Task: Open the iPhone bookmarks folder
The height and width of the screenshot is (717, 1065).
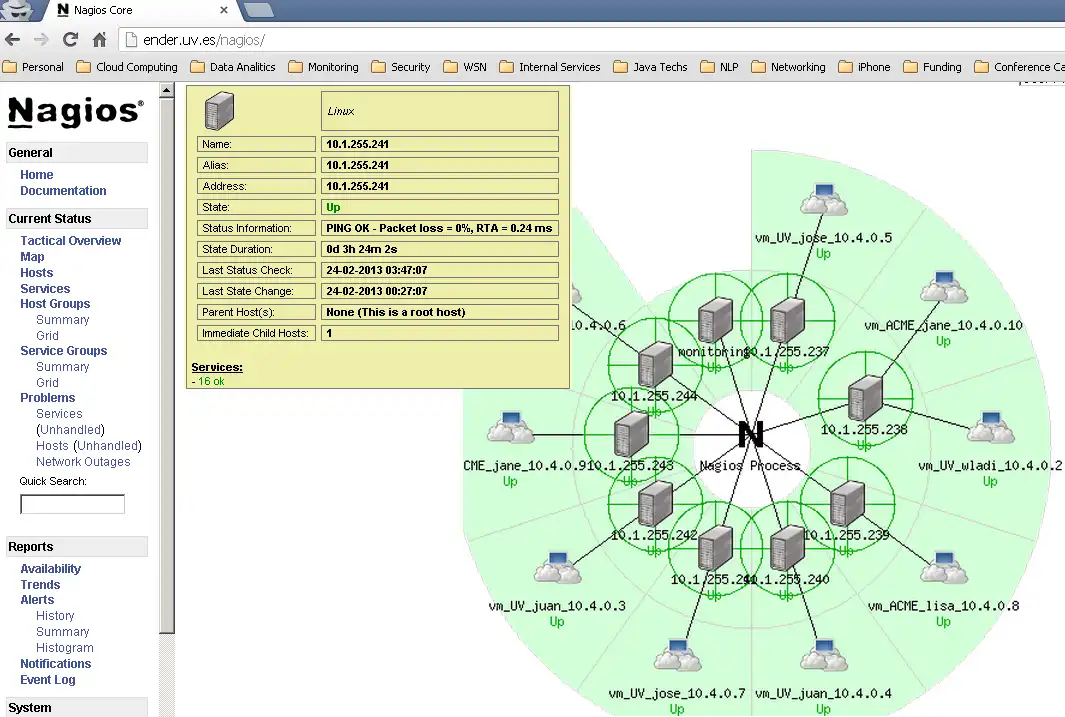Action: (x=864, y=67)
